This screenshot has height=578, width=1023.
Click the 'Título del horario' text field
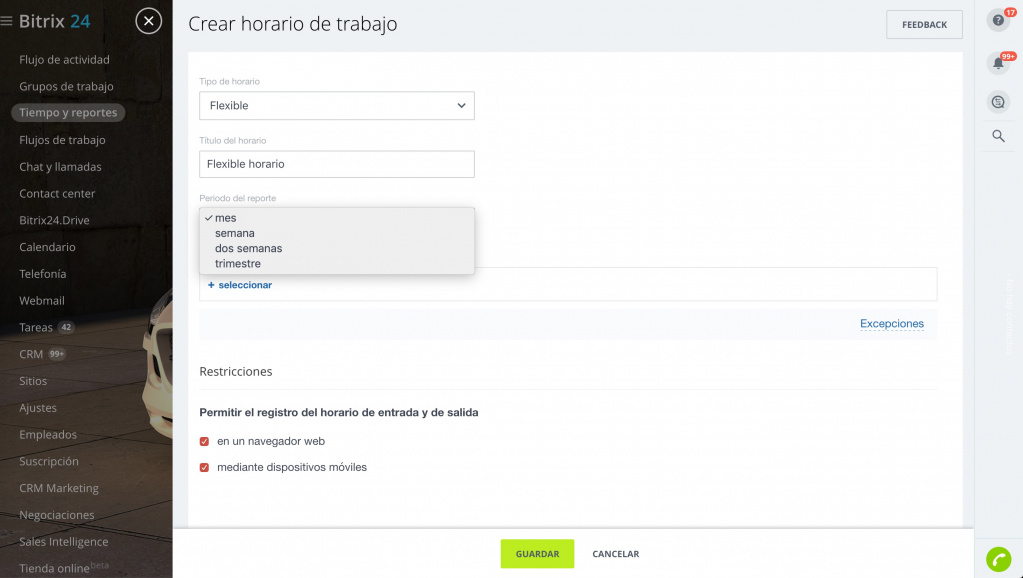click(x=336, y=164)
